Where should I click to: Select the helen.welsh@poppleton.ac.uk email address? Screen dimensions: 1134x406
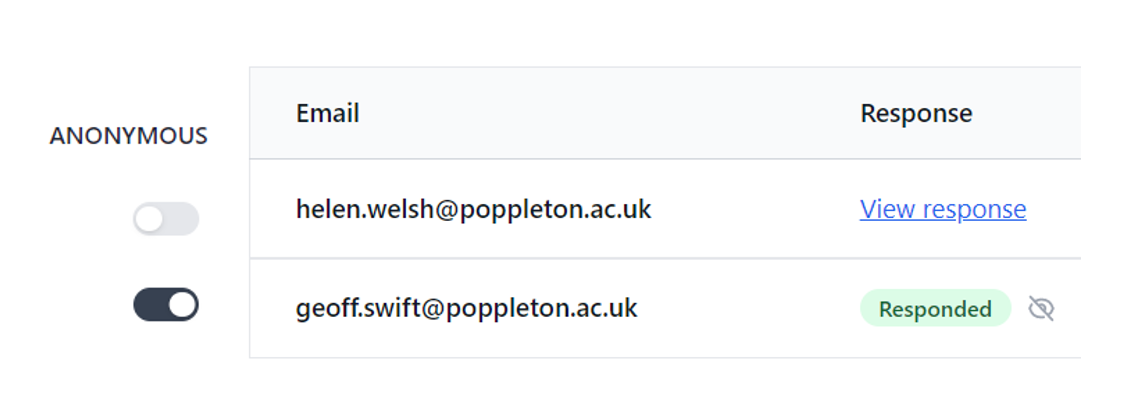(474, 209)
